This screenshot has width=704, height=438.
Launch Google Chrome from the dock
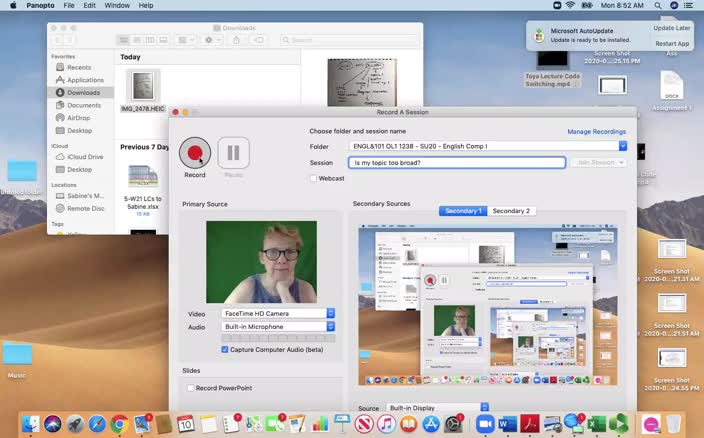tap(119, 424)
